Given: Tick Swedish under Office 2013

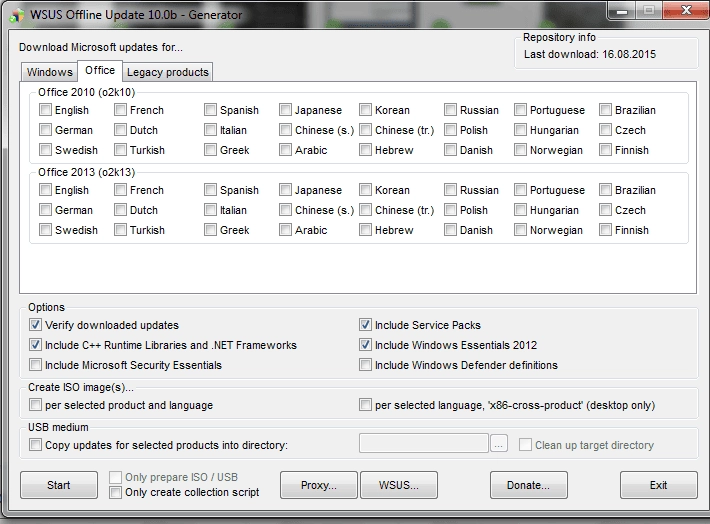Looking at the screenshot, I should tap(45, 230).
